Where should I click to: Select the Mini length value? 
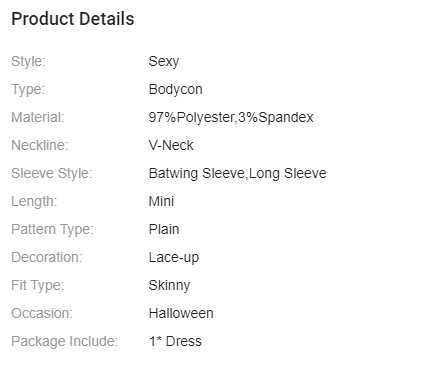(161, 201)
